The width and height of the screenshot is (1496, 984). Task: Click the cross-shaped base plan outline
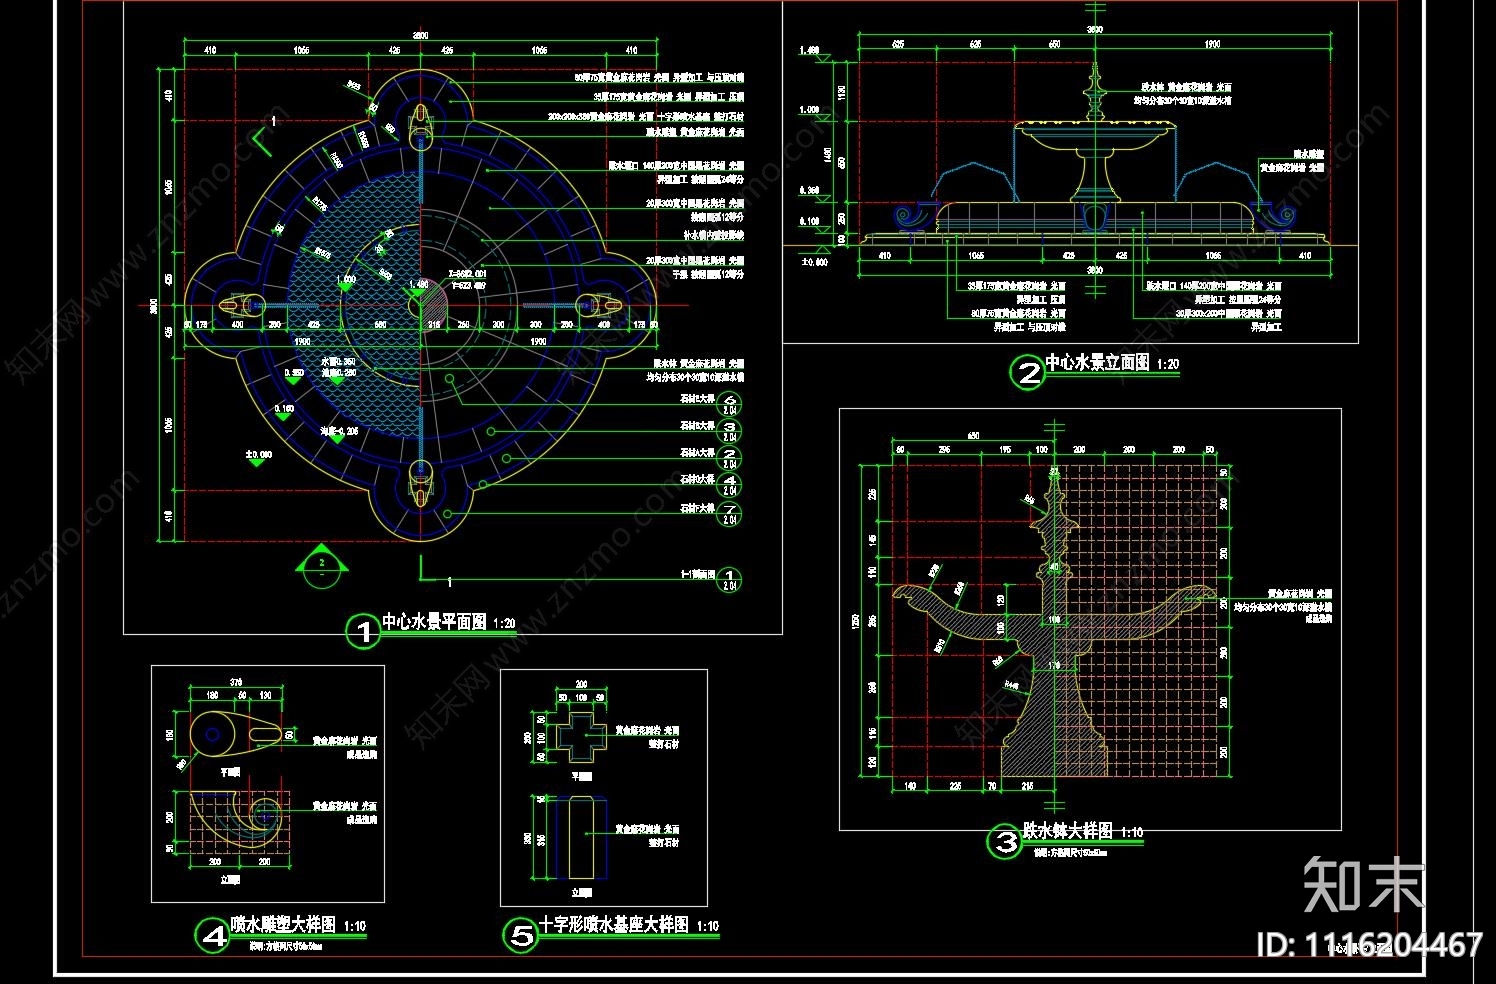point(580,737)
